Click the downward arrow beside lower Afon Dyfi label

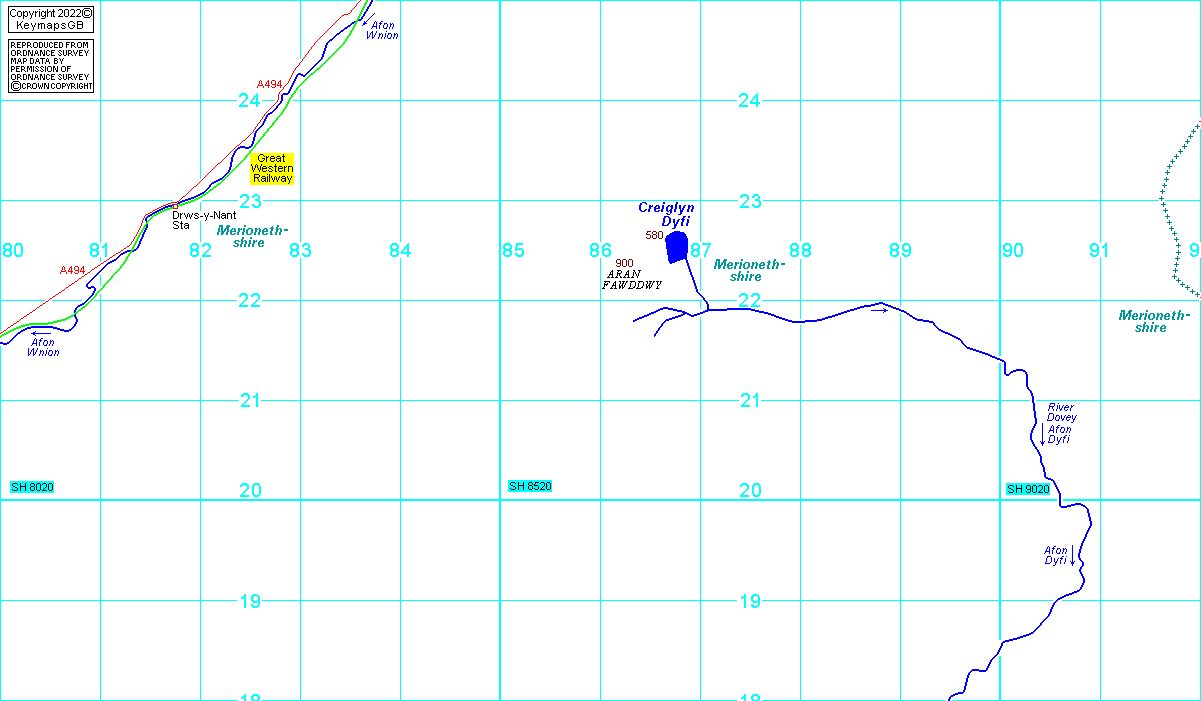pyautogui.click(x=1073, y=556)
